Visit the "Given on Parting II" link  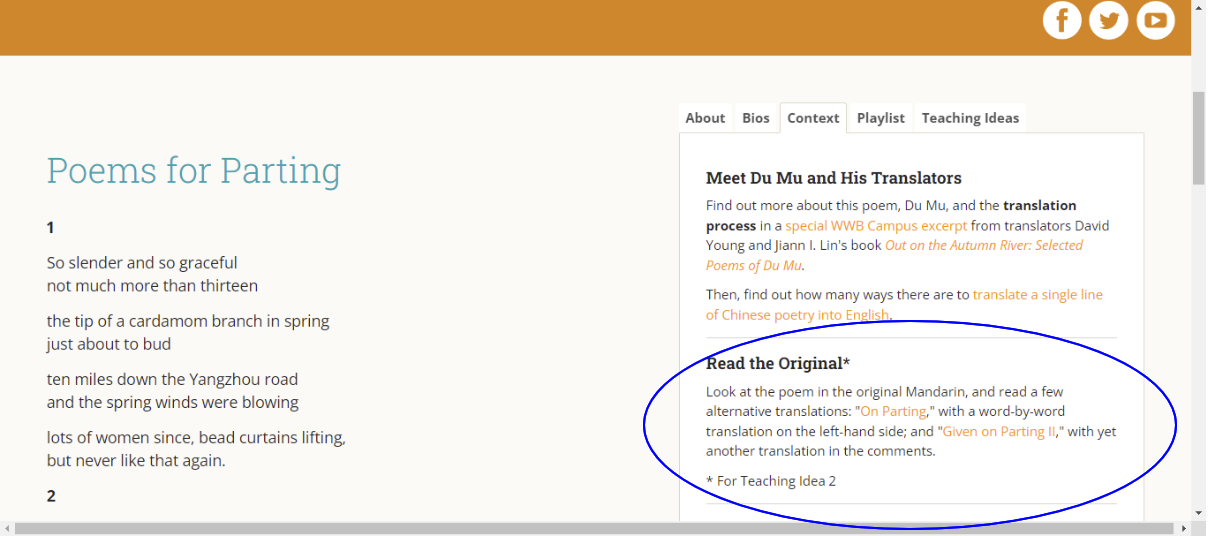tap(999, 431)
